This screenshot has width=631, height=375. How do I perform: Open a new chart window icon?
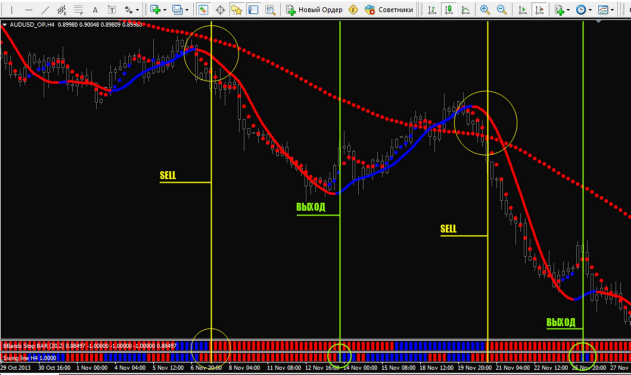155,10
